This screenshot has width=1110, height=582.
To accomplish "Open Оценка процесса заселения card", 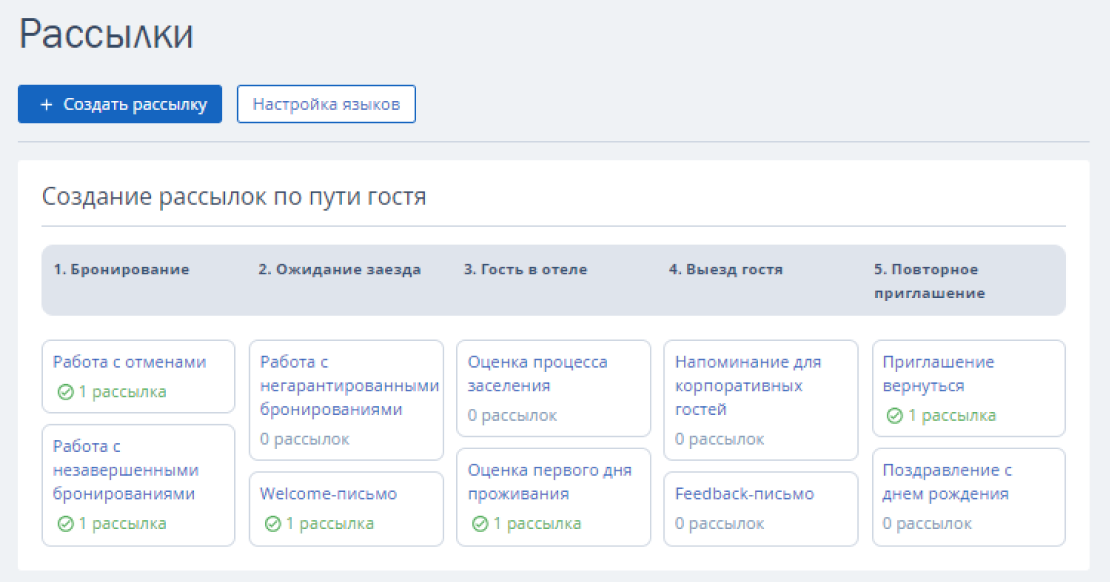I will coord(554,388).
